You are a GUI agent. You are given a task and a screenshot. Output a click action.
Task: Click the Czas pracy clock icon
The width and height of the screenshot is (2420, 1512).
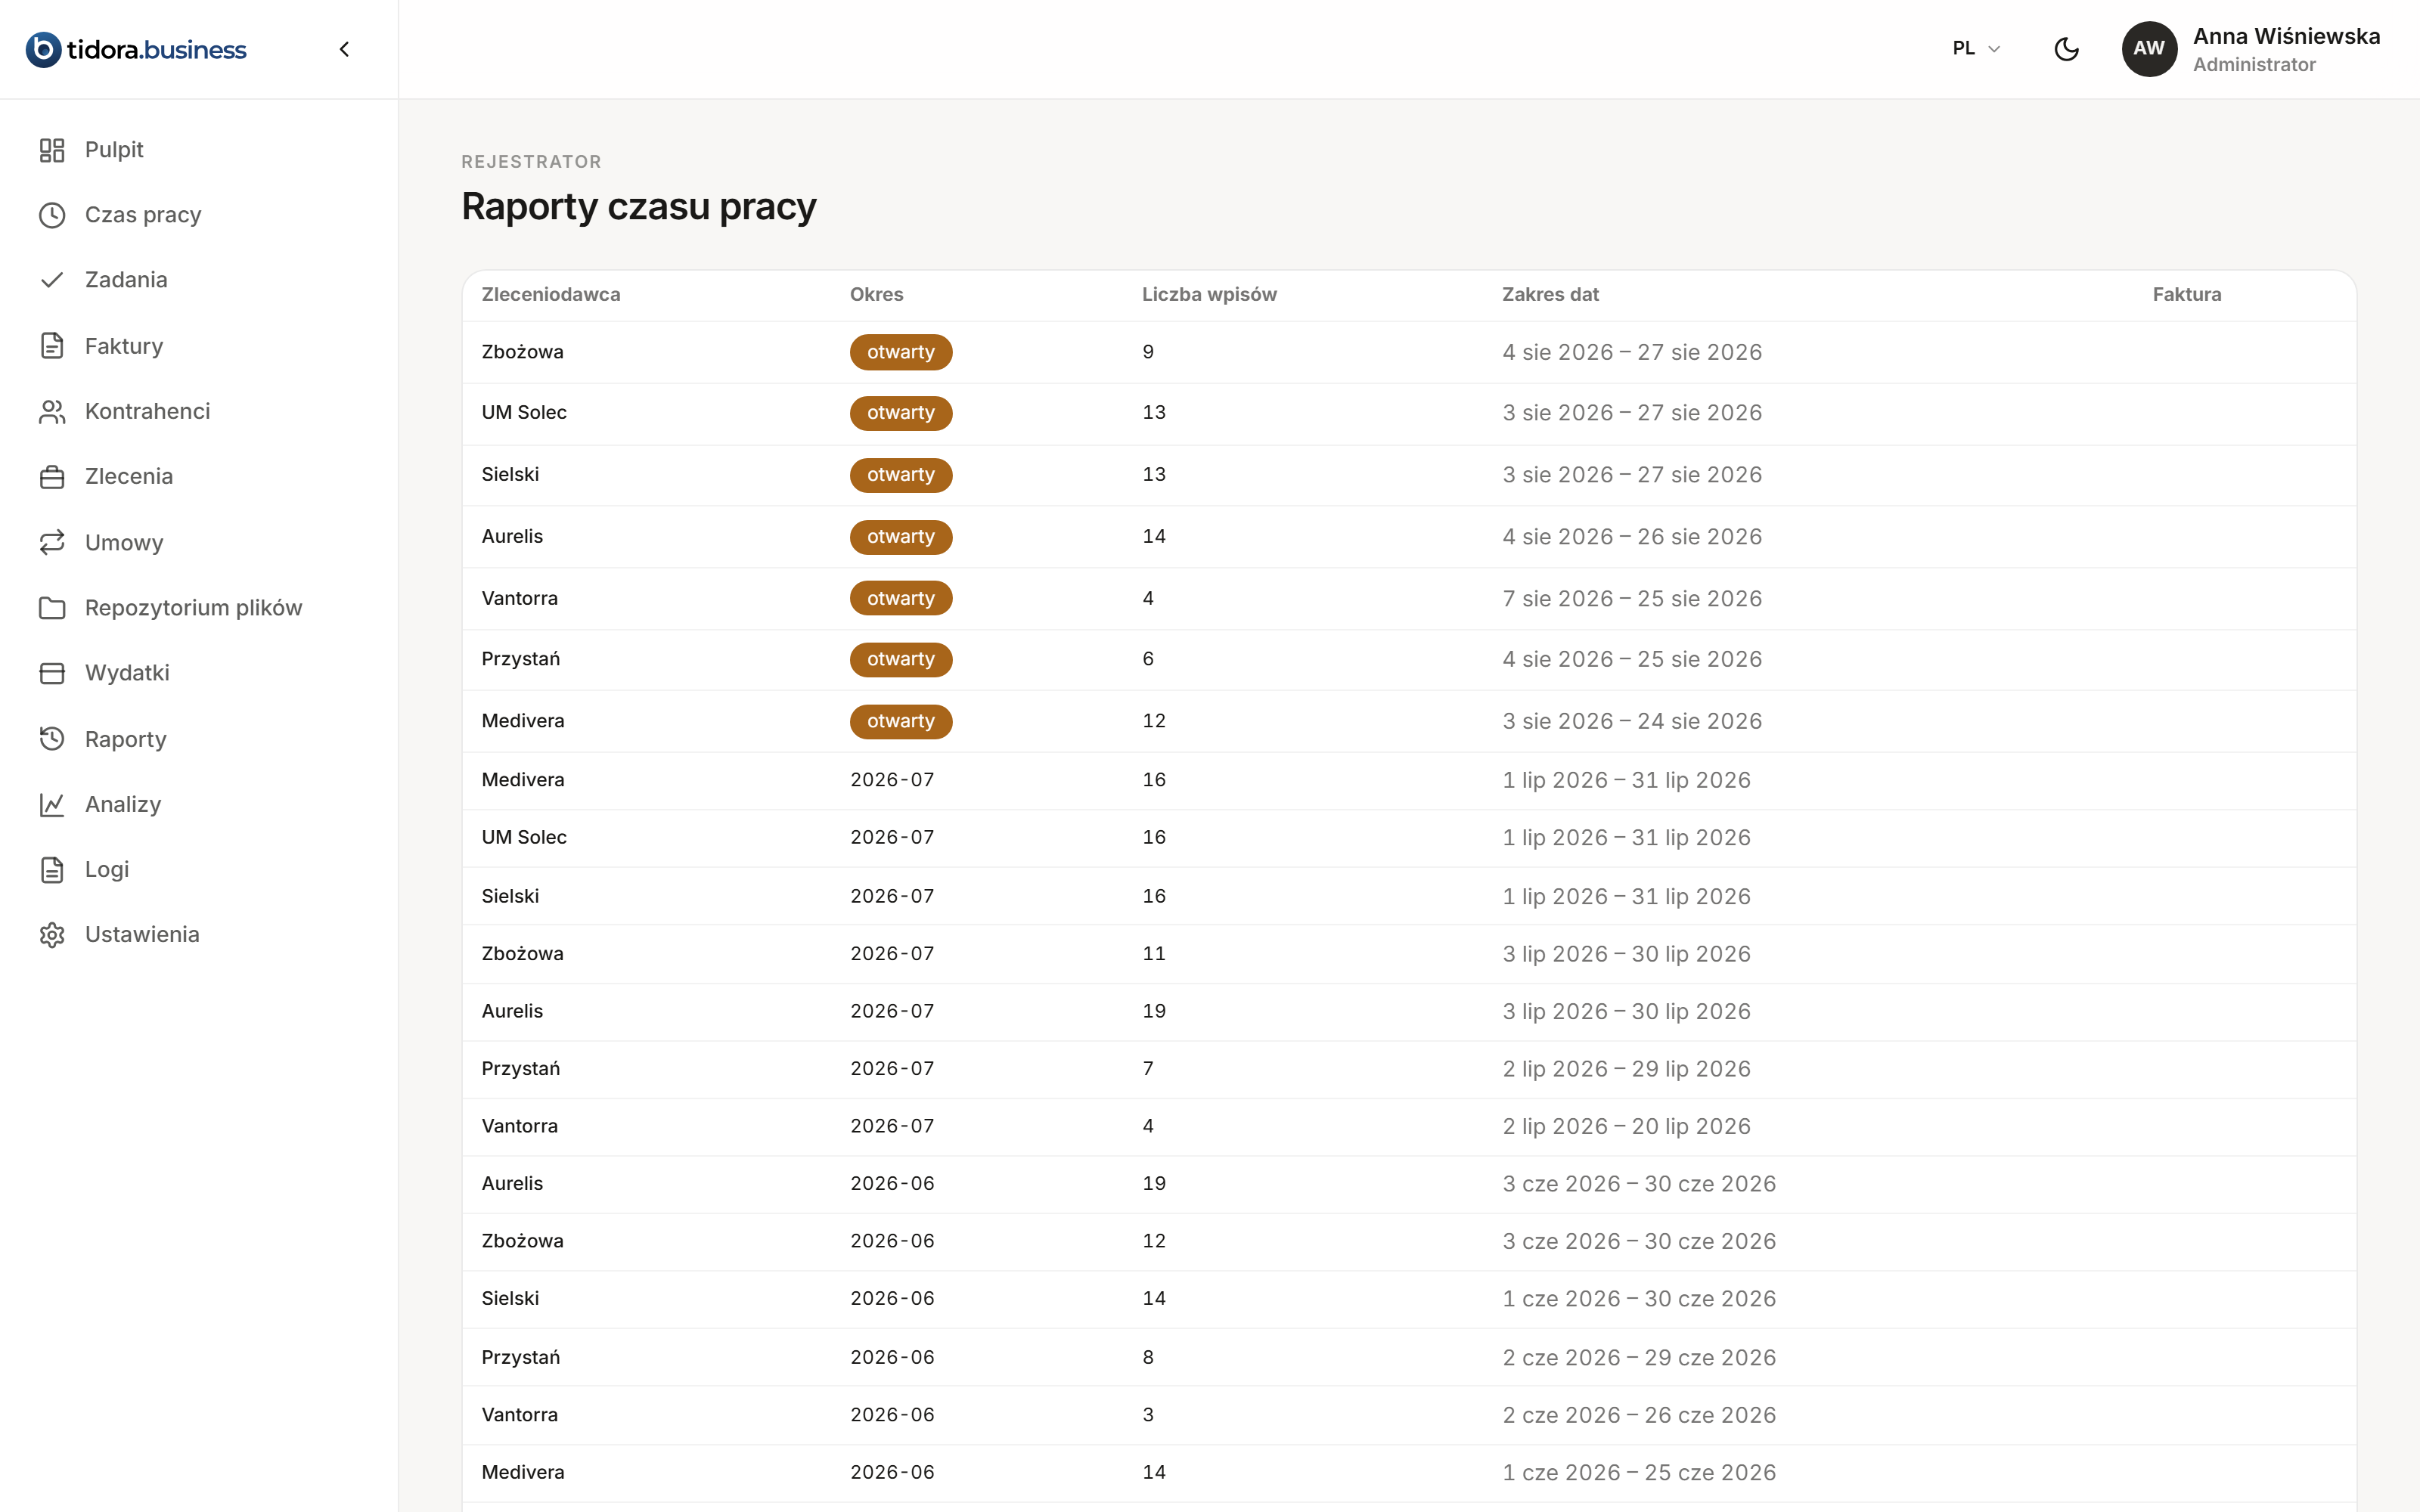pos(52,215)
